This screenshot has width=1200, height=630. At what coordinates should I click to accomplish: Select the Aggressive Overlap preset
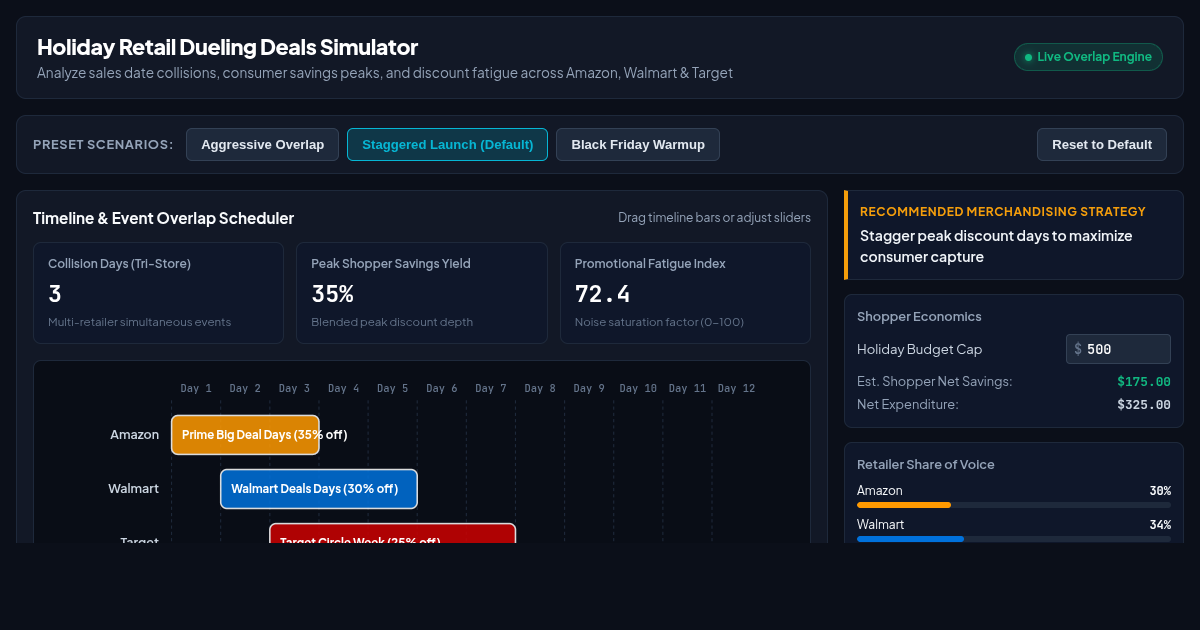[262, 145]
